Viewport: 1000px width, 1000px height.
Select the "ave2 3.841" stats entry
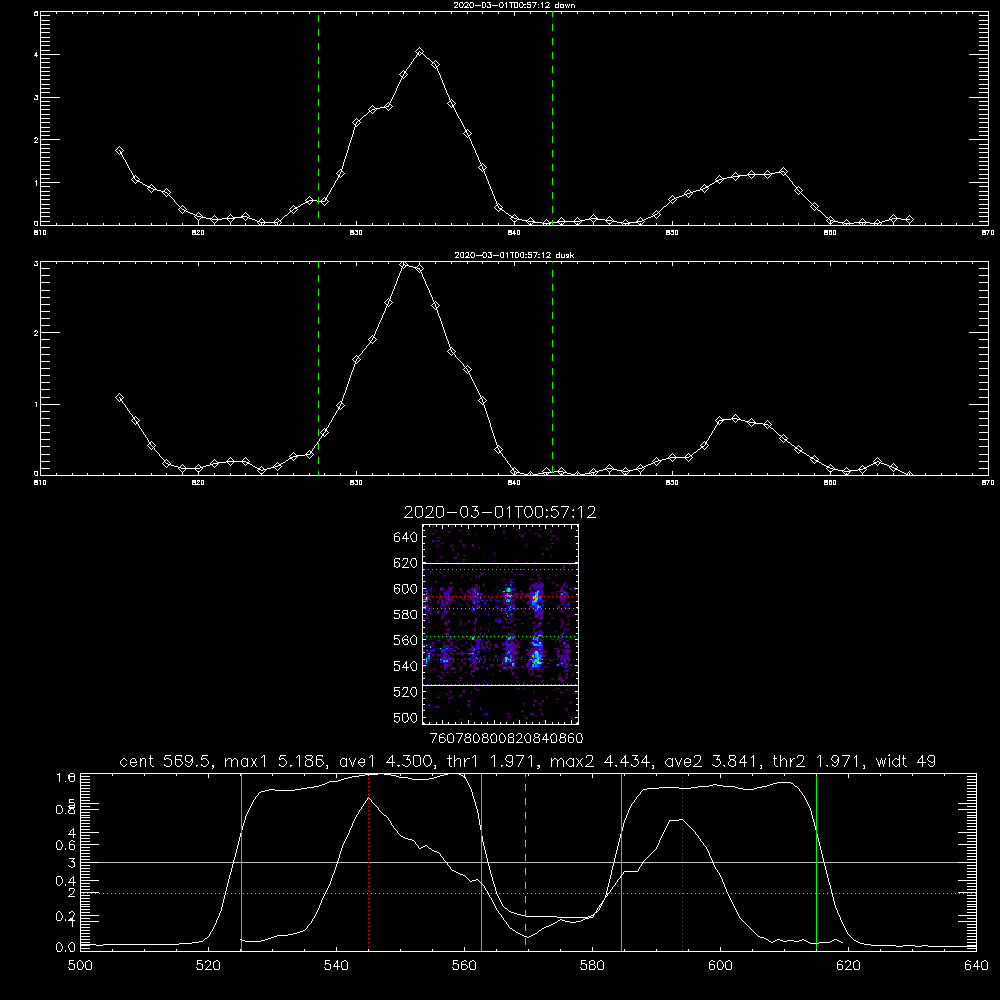tap(712, 761)
